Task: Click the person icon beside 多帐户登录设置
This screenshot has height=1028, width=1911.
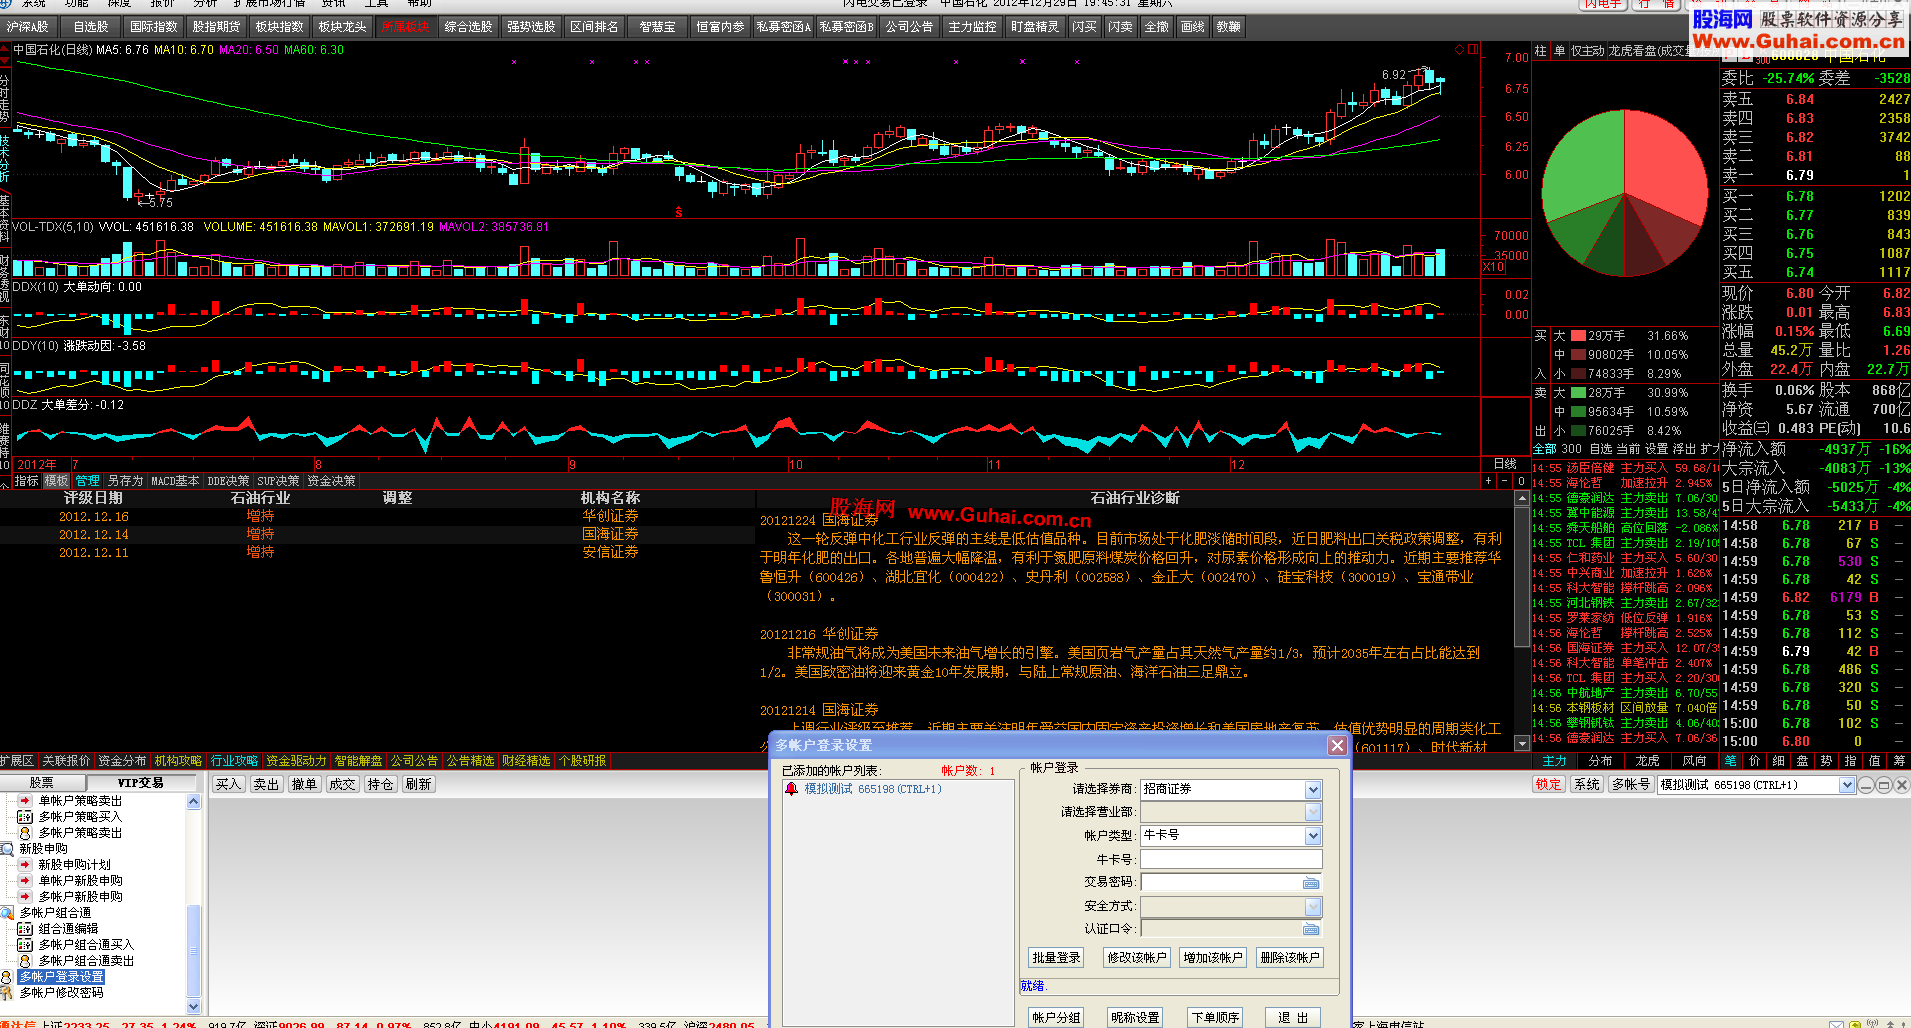Action: (x=8, y=977)
